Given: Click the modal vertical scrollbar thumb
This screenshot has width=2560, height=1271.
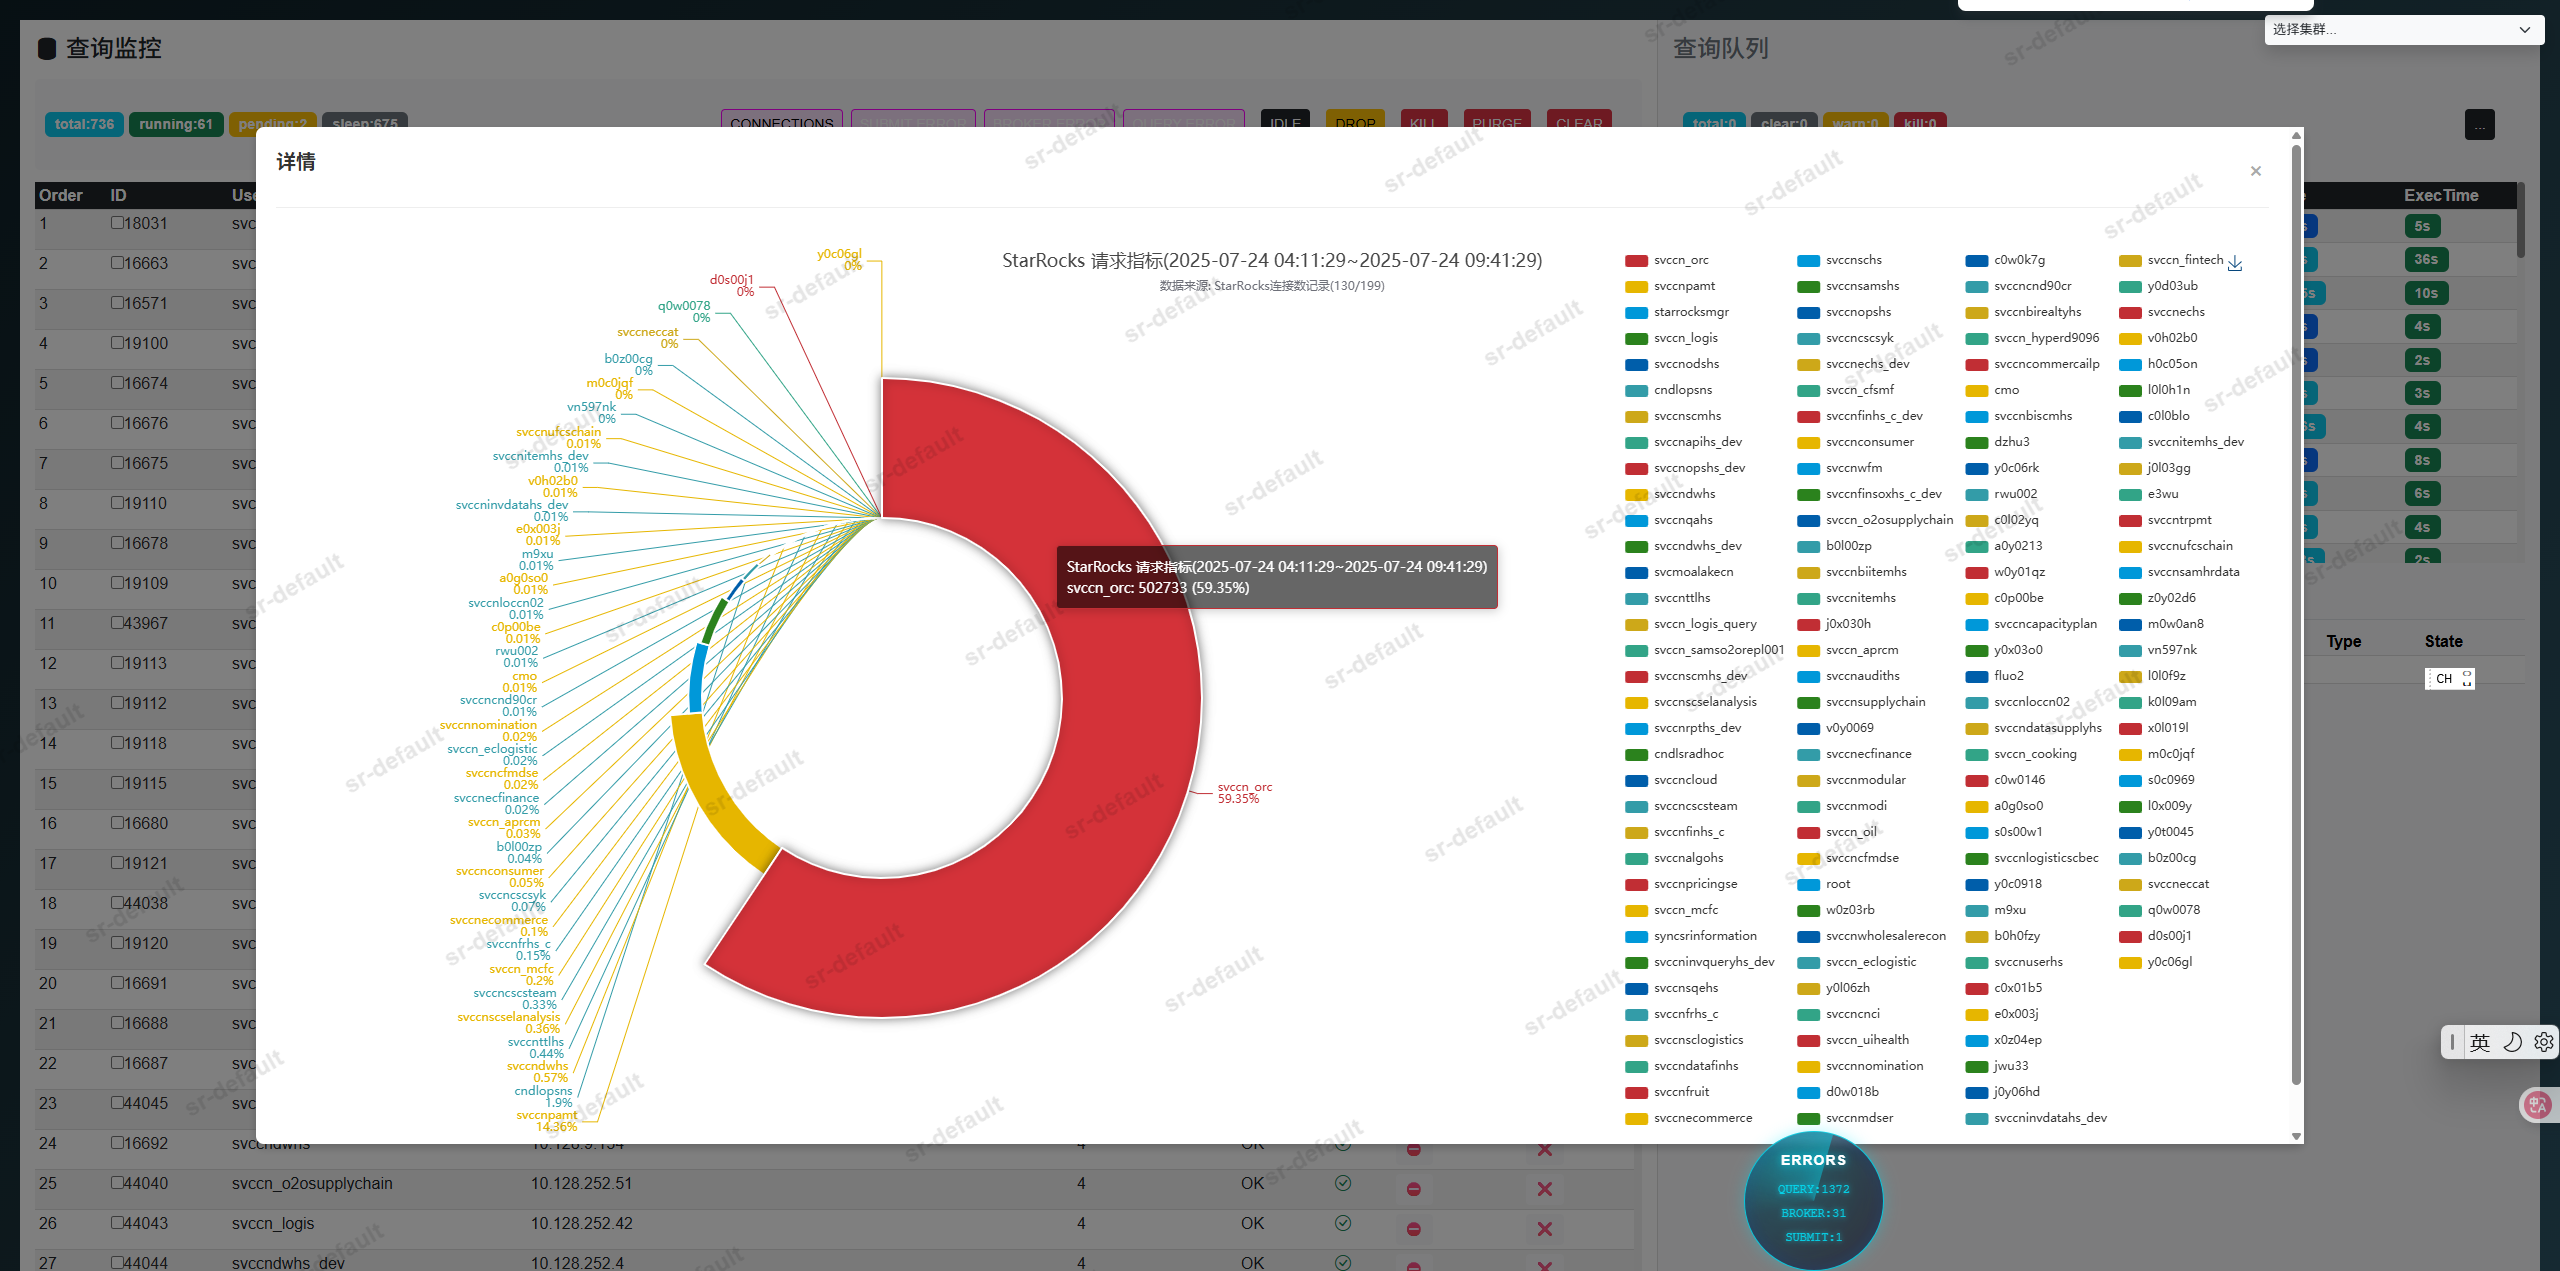Looking at the screenshot, I should click(2296, 615).
